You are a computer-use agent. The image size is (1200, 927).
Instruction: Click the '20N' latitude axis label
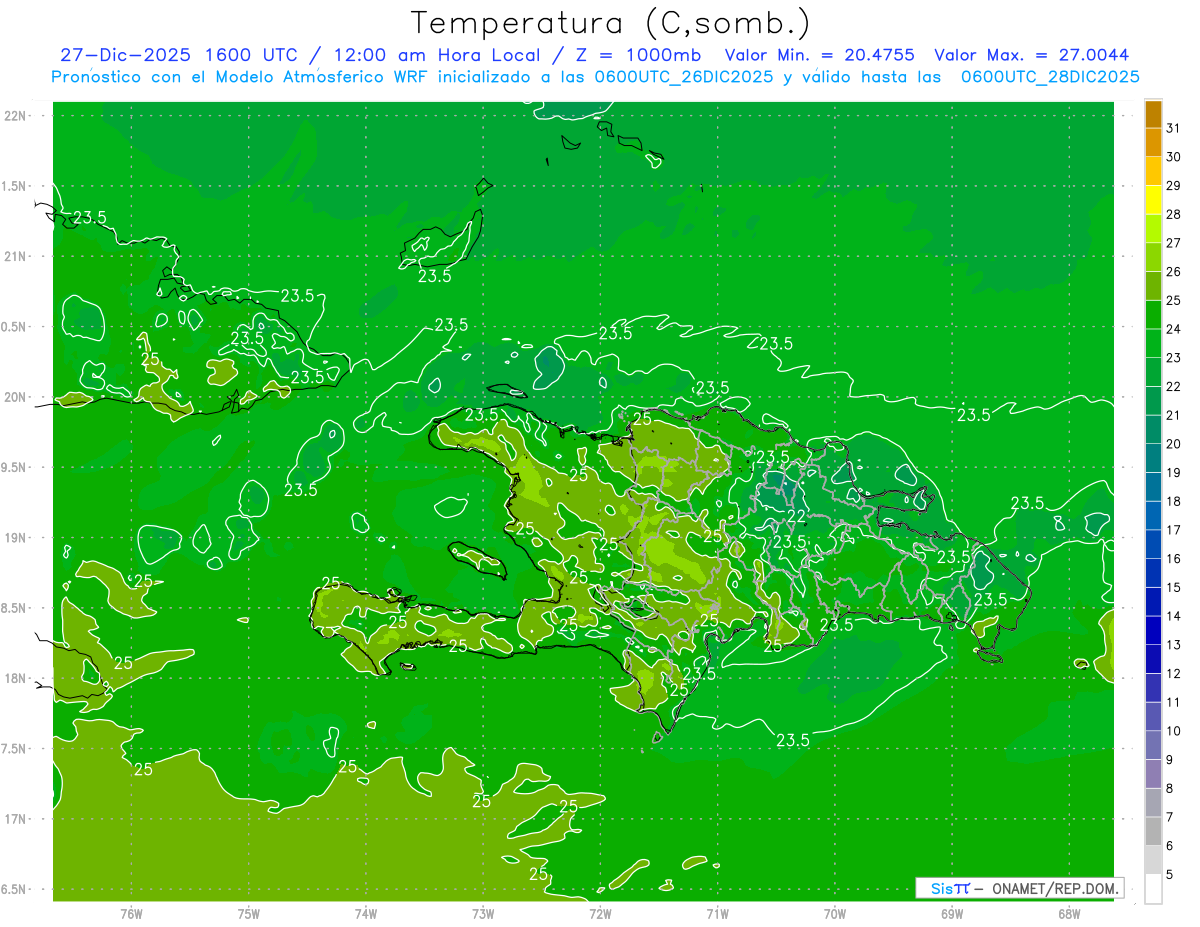point(16,397)
